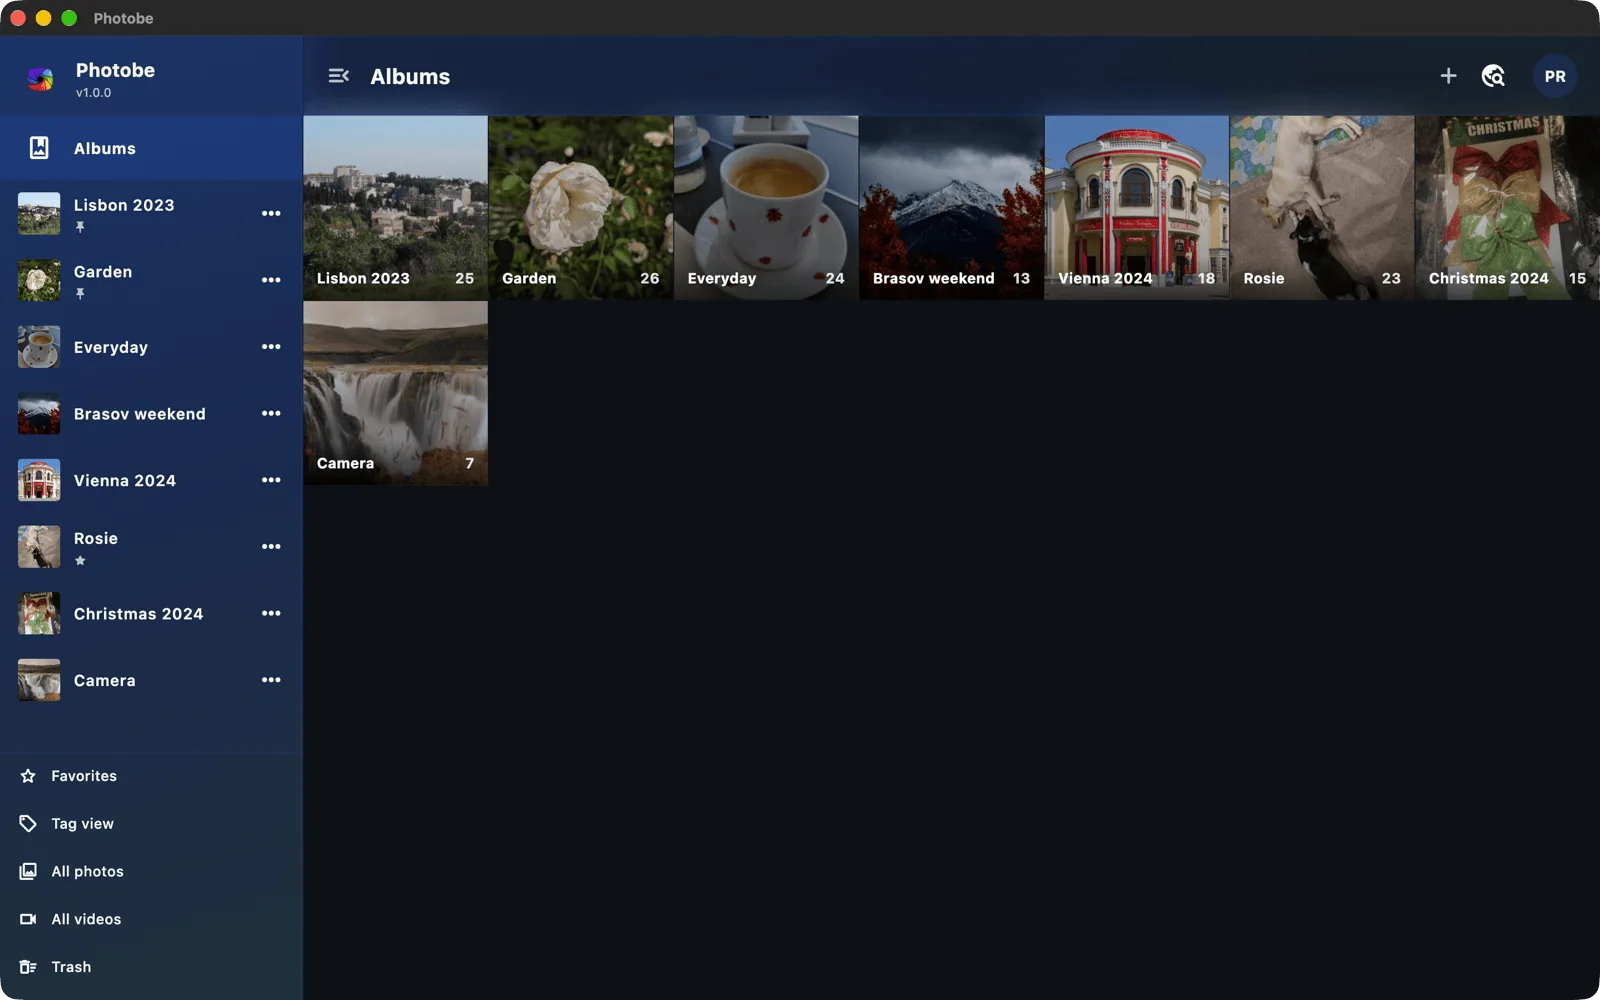Select Garden album in the sidebar
Viewport: 1600px width, 1000px height.
coord(151,280)
